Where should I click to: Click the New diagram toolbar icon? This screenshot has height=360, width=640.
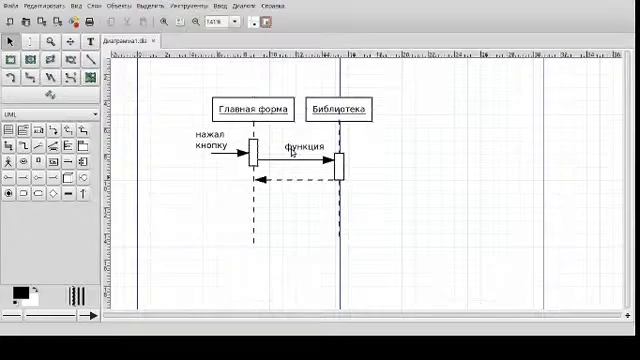(x=10, y=22)
